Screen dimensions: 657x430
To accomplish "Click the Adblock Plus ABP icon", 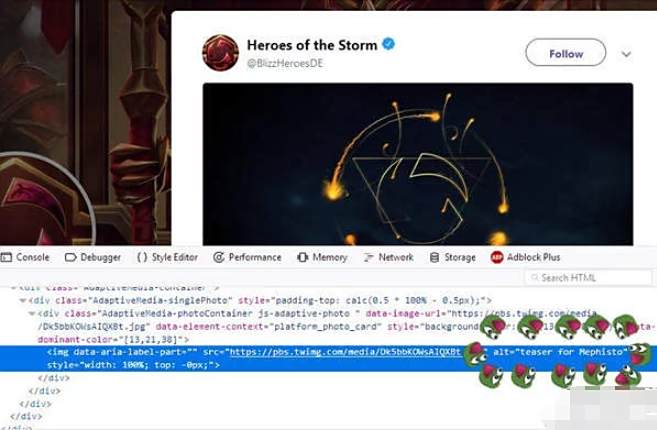I will point(497,257).
